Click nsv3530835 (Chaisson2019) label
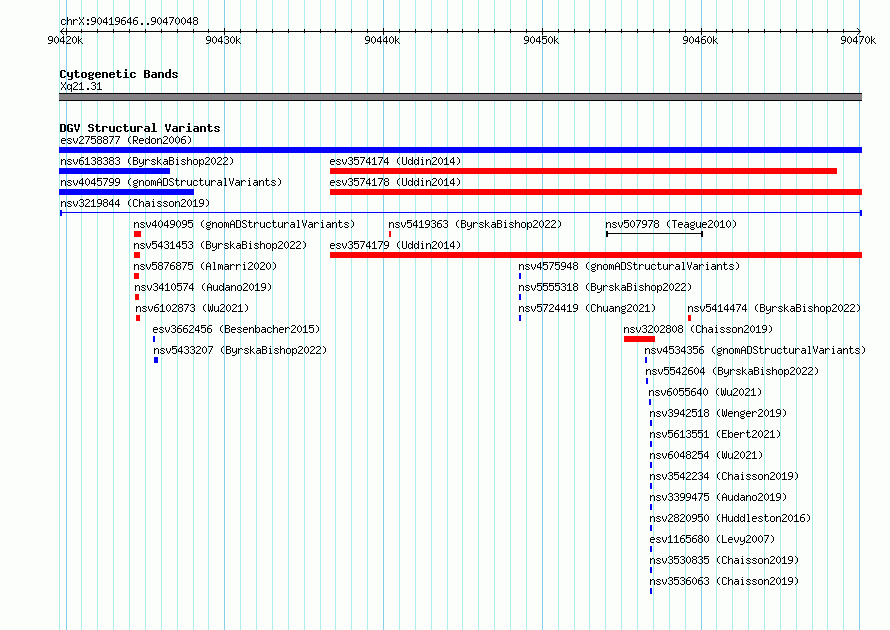The height and width of the screenshot is (630, 890). click(724, 560)
